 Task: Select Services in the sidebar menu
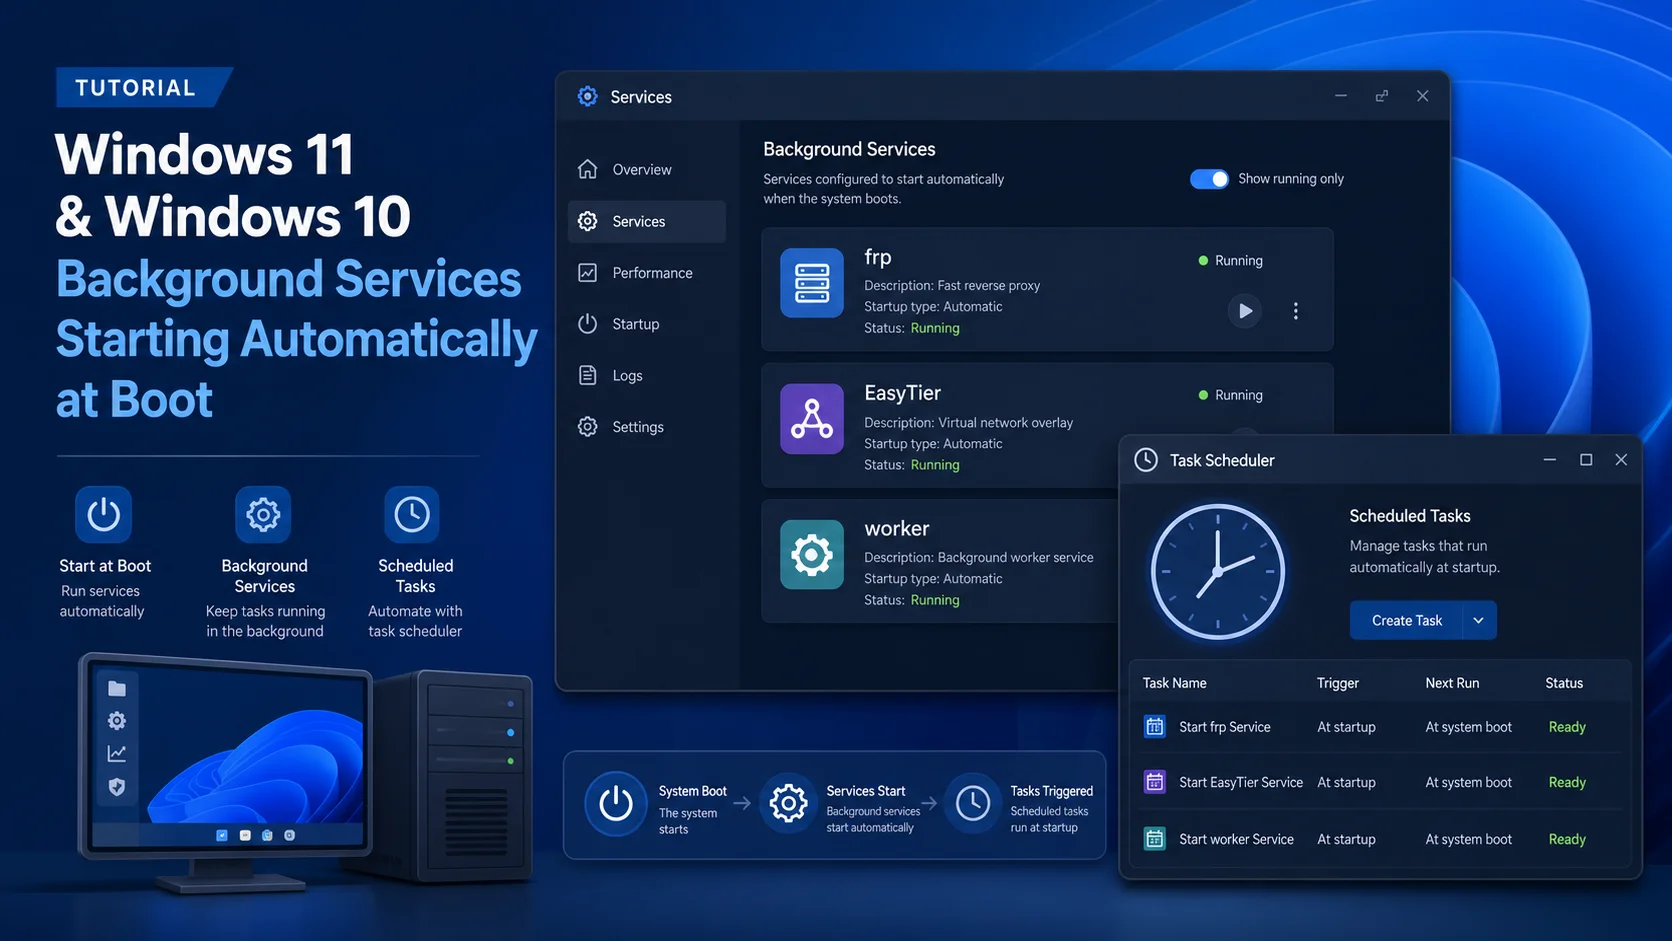coord(647,221)
